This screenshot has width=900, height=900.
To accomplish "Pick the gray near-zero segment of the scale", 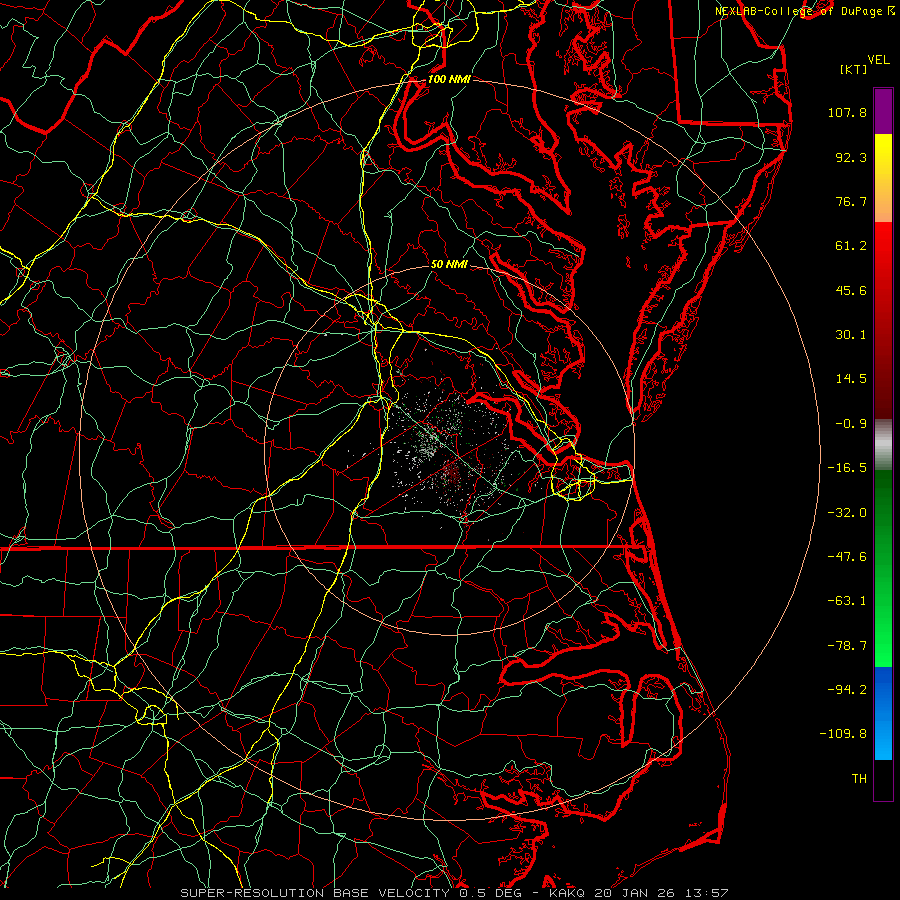I will pos(883,445).
